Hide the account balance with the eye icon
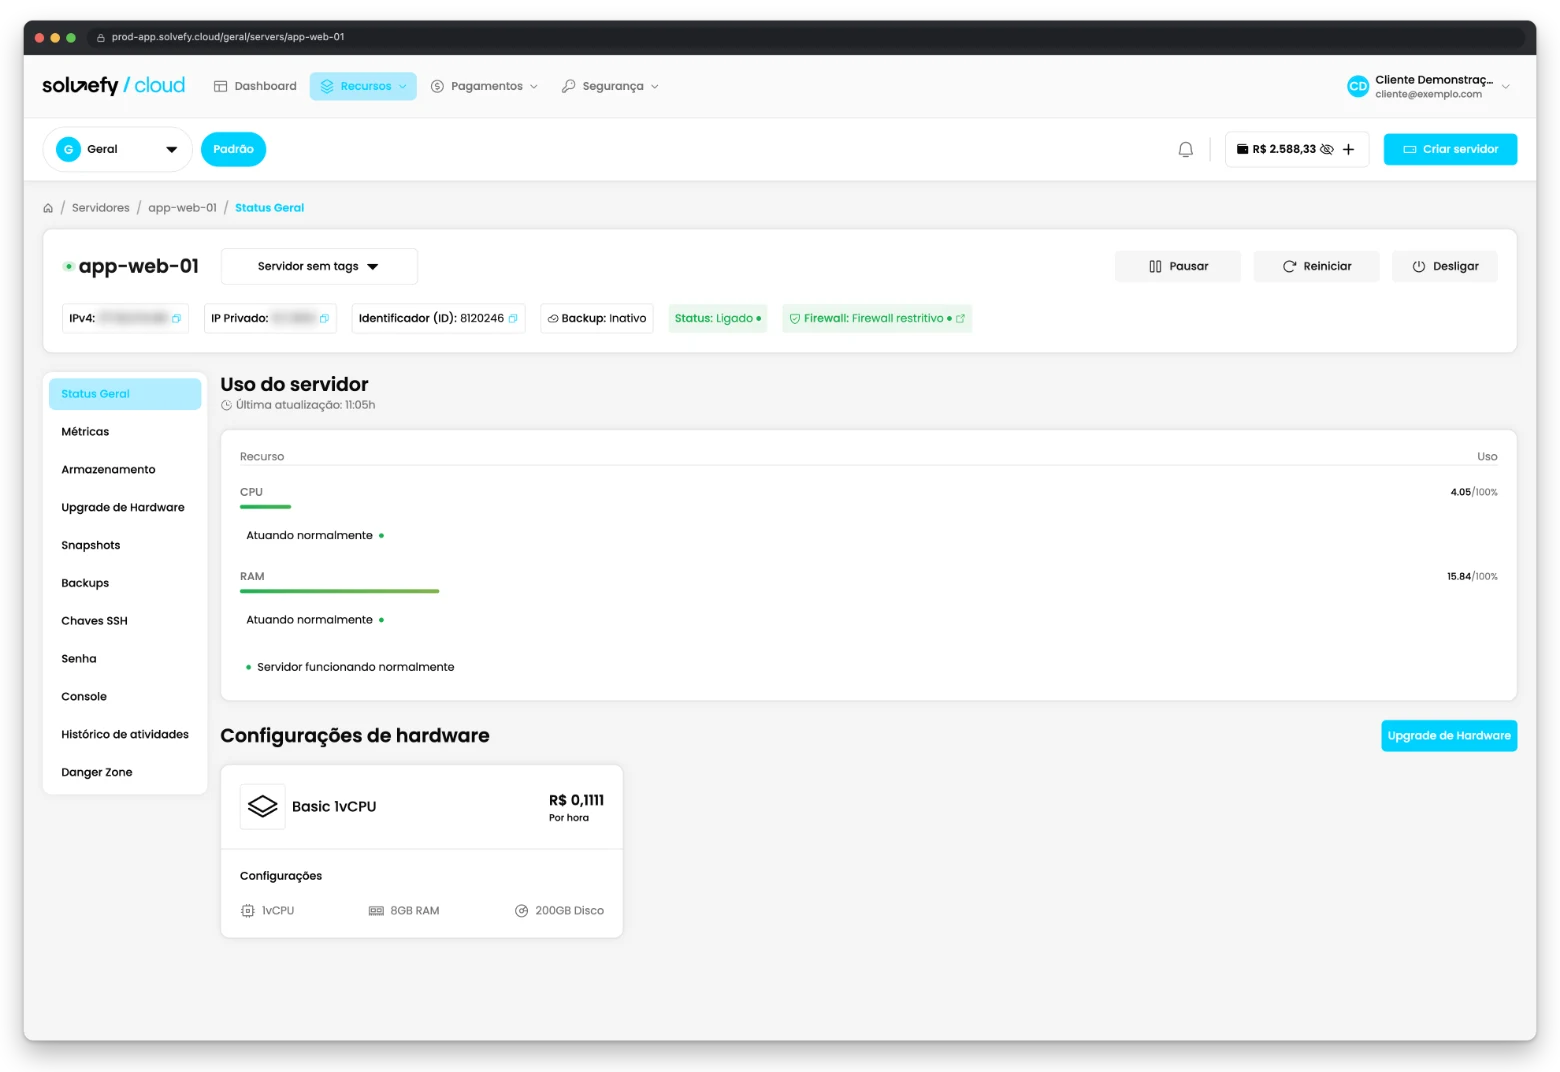The width and height of the screenshot is (1560, 1072). tap(1327, 150)
